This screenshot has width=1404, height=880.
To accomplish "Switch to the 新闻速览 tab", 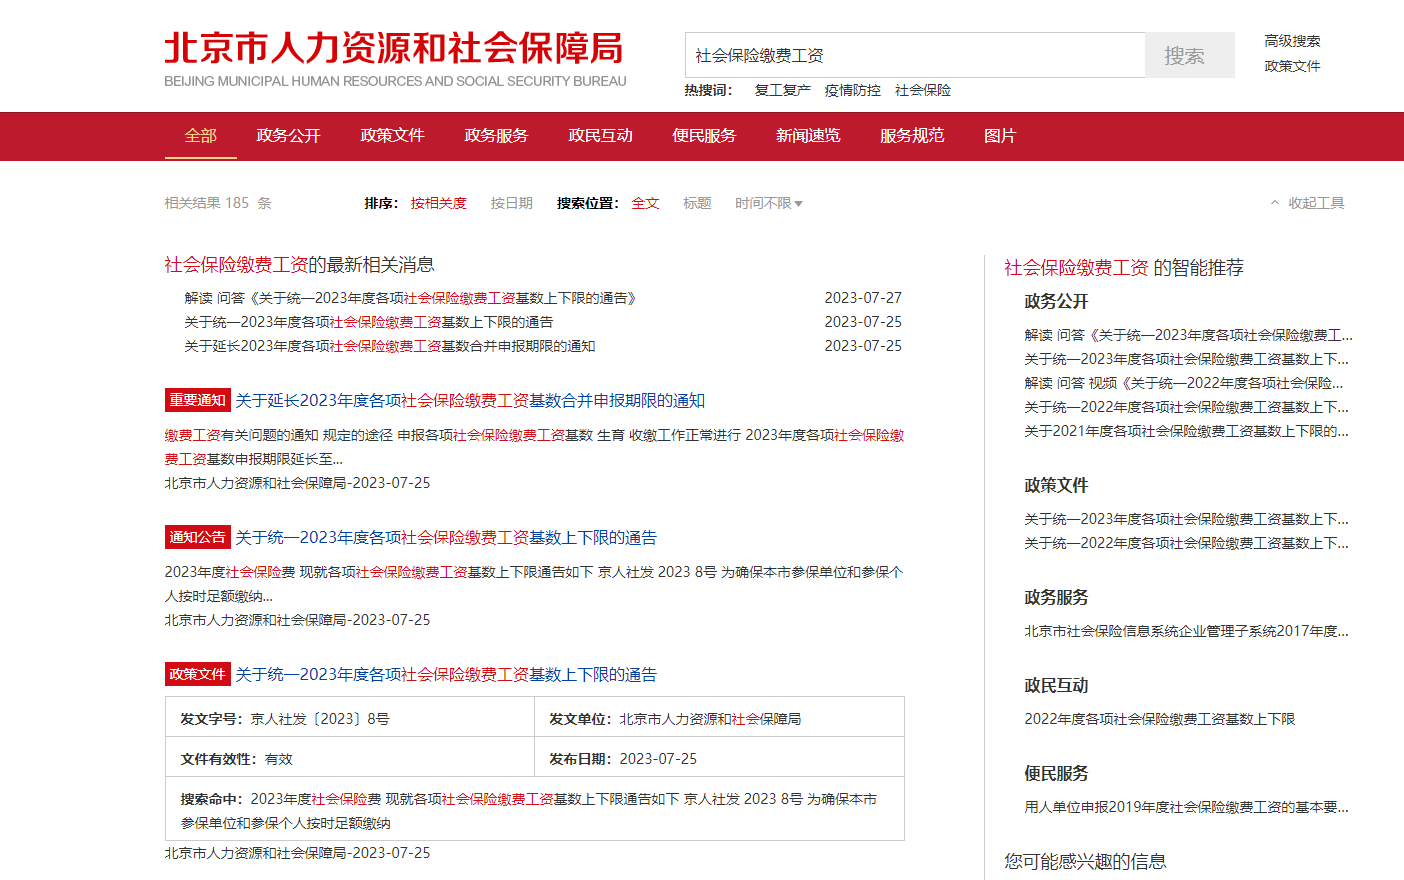I will 808,136.
